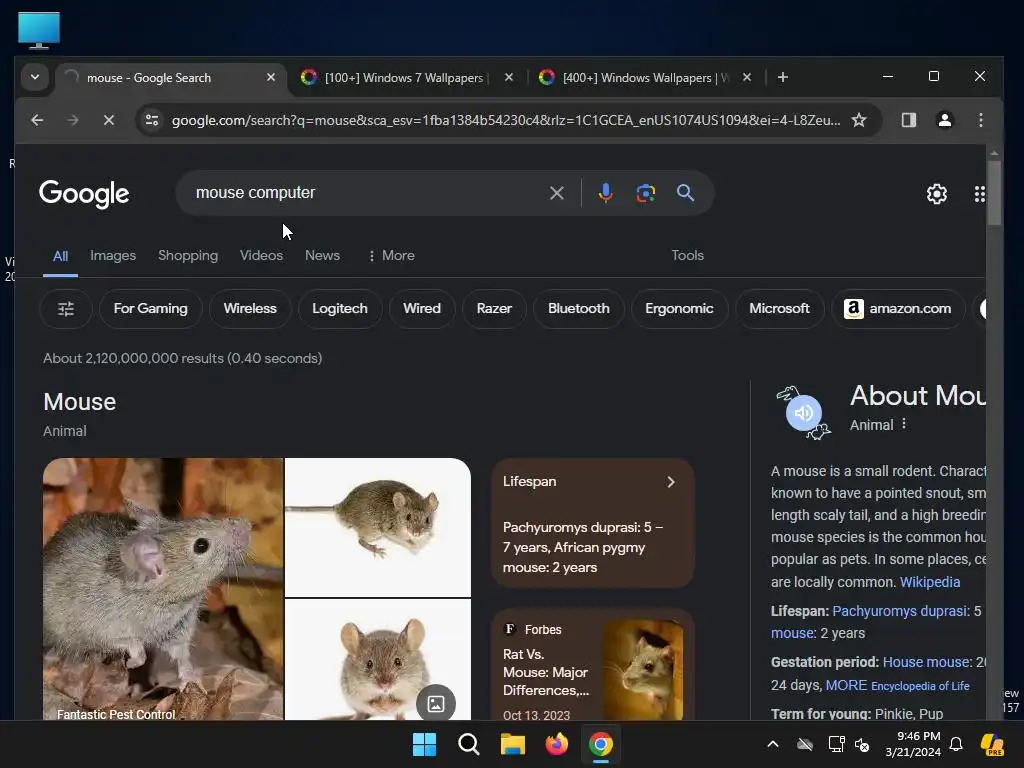Open the Chrome profile avatar icon
The width and height of the screenshot is (1024, 768).
coord(944,120)
